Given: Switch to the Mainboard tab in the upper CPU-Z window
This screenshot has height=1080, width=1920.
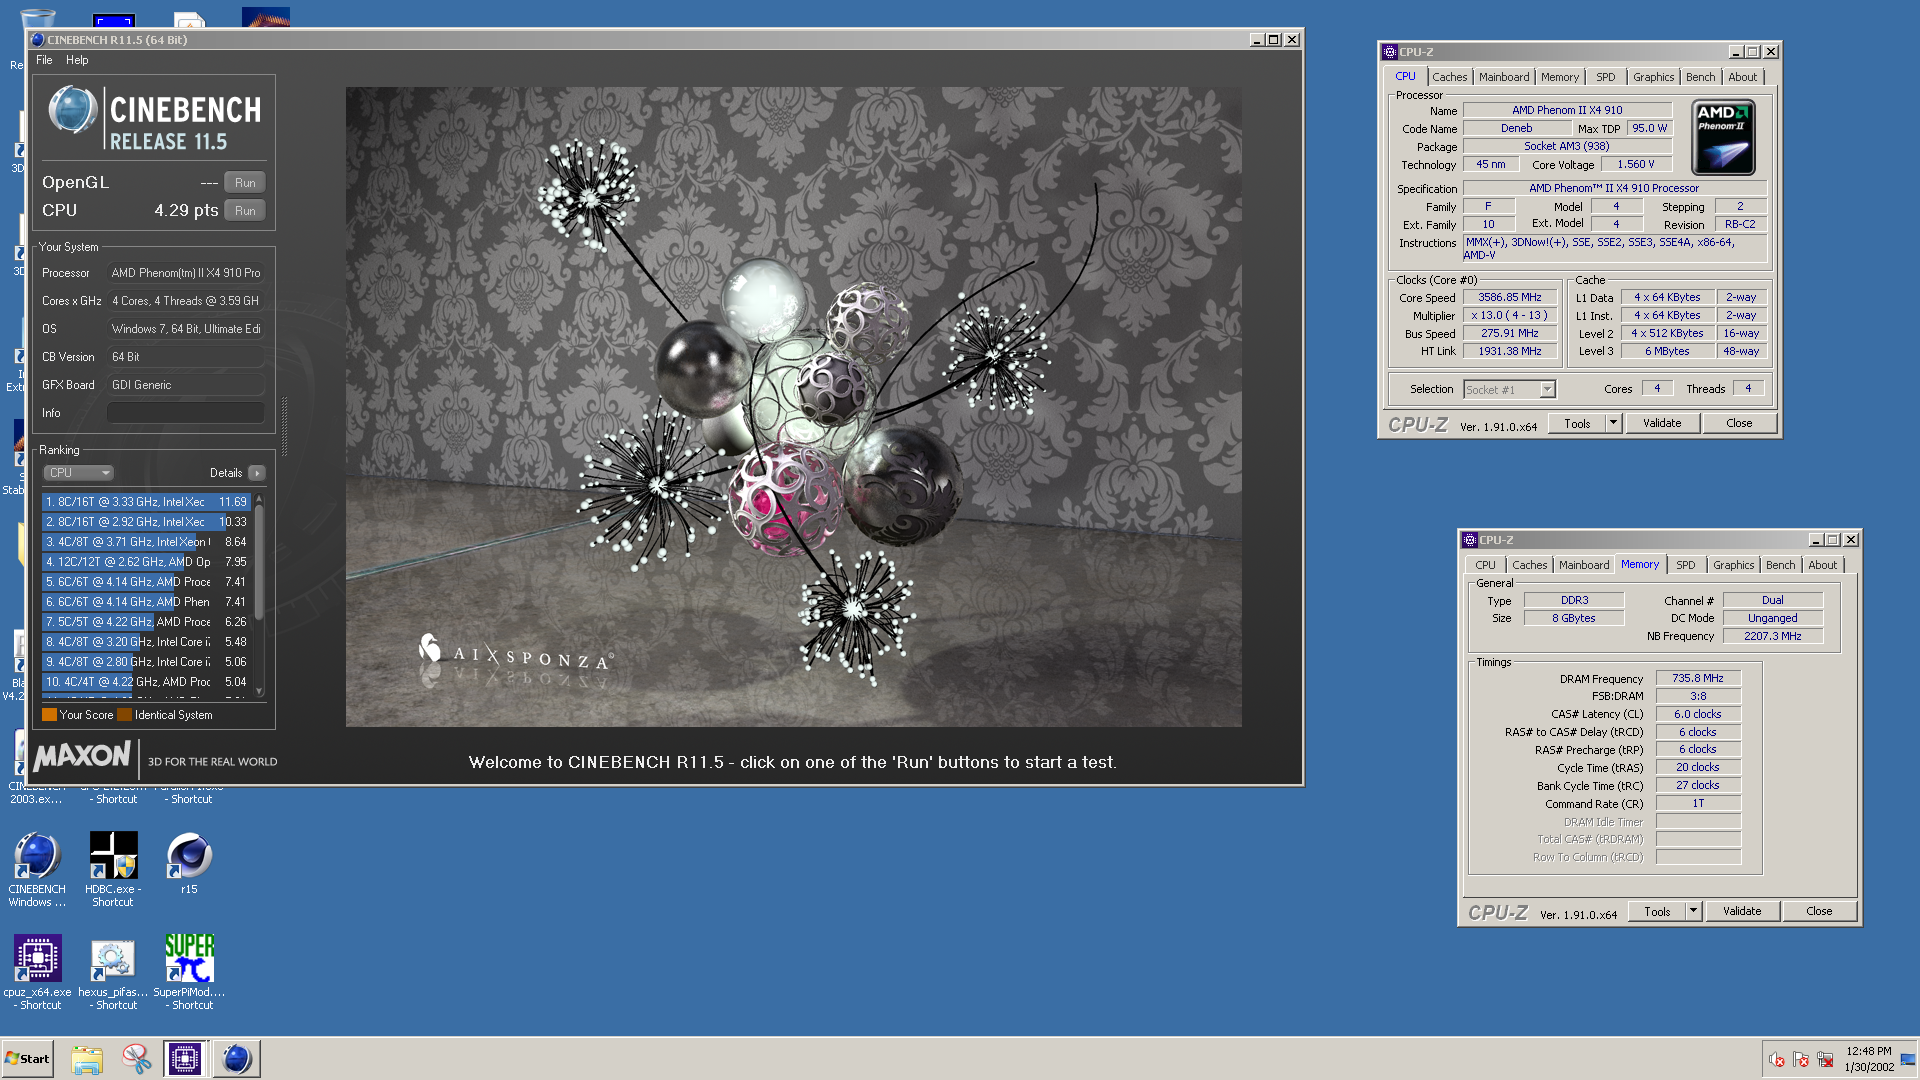Looking at the screenshot, I should pyautogui.click(x=1504, y=77).
